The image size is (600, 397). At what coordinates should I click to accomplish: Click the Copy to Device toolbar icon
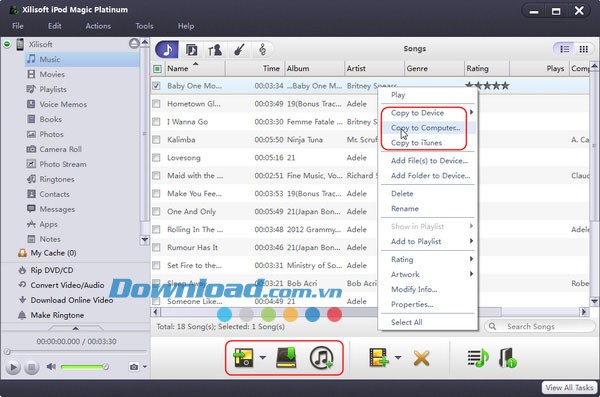click(x=243, y=358)
